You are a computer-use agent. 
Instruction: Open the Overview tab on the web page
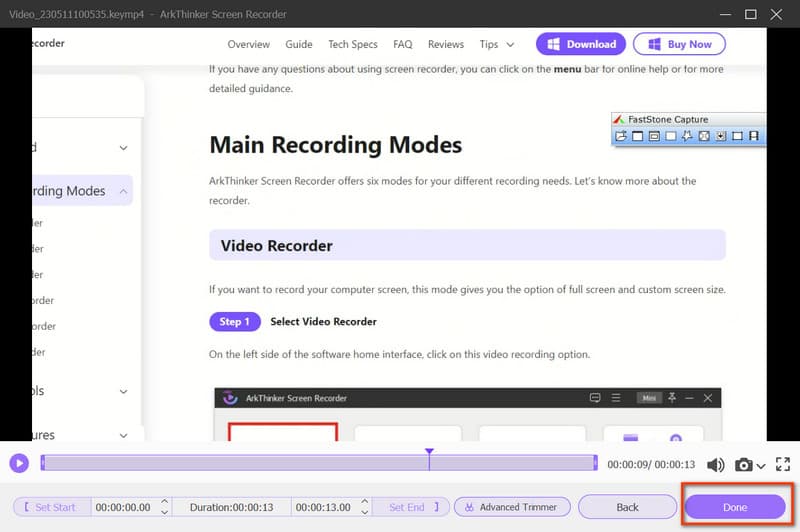click(248, 44)
